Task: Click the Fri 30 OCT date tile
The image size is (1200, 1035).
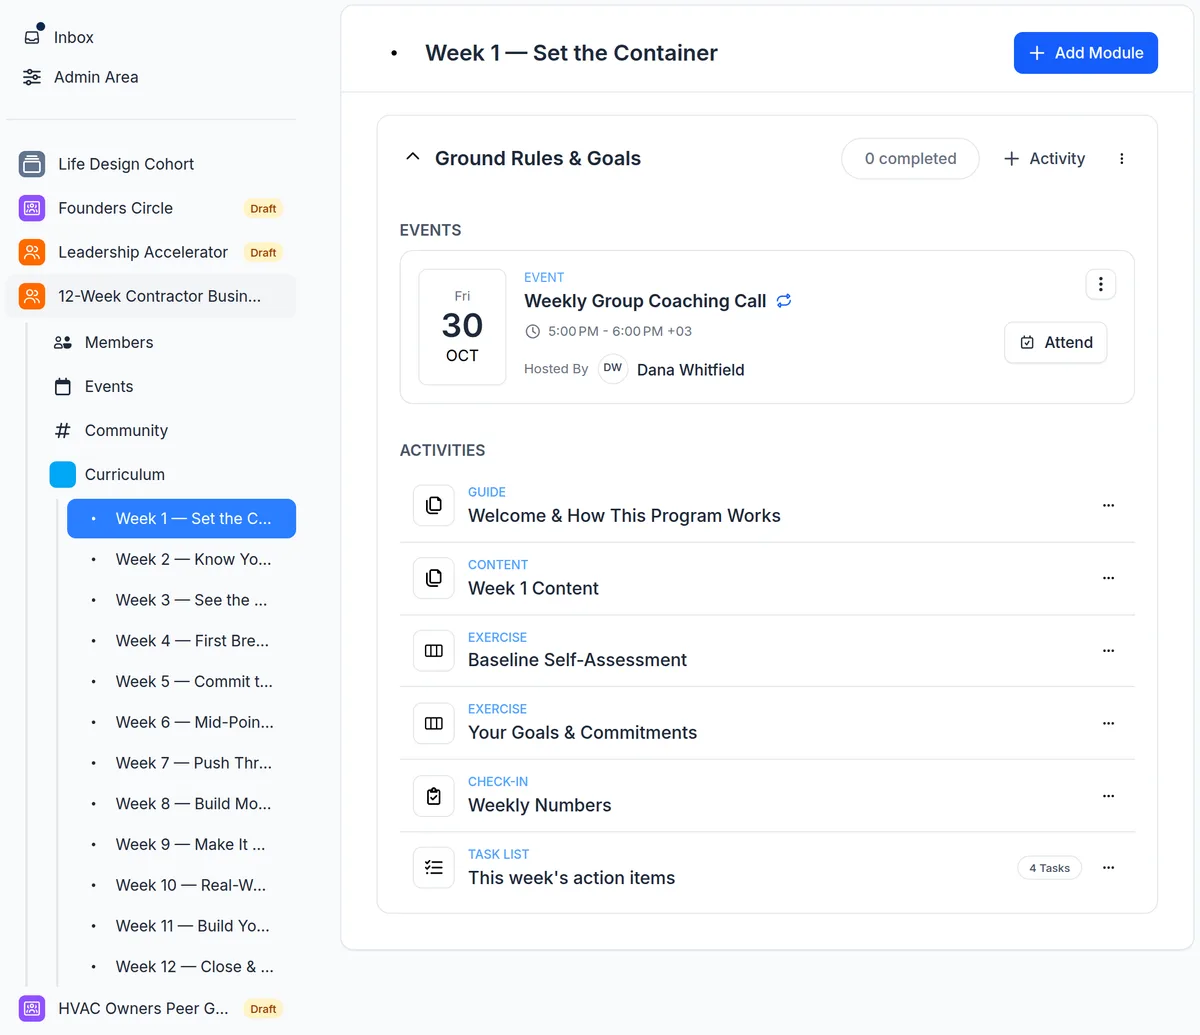Action: [x=462, y=326]
